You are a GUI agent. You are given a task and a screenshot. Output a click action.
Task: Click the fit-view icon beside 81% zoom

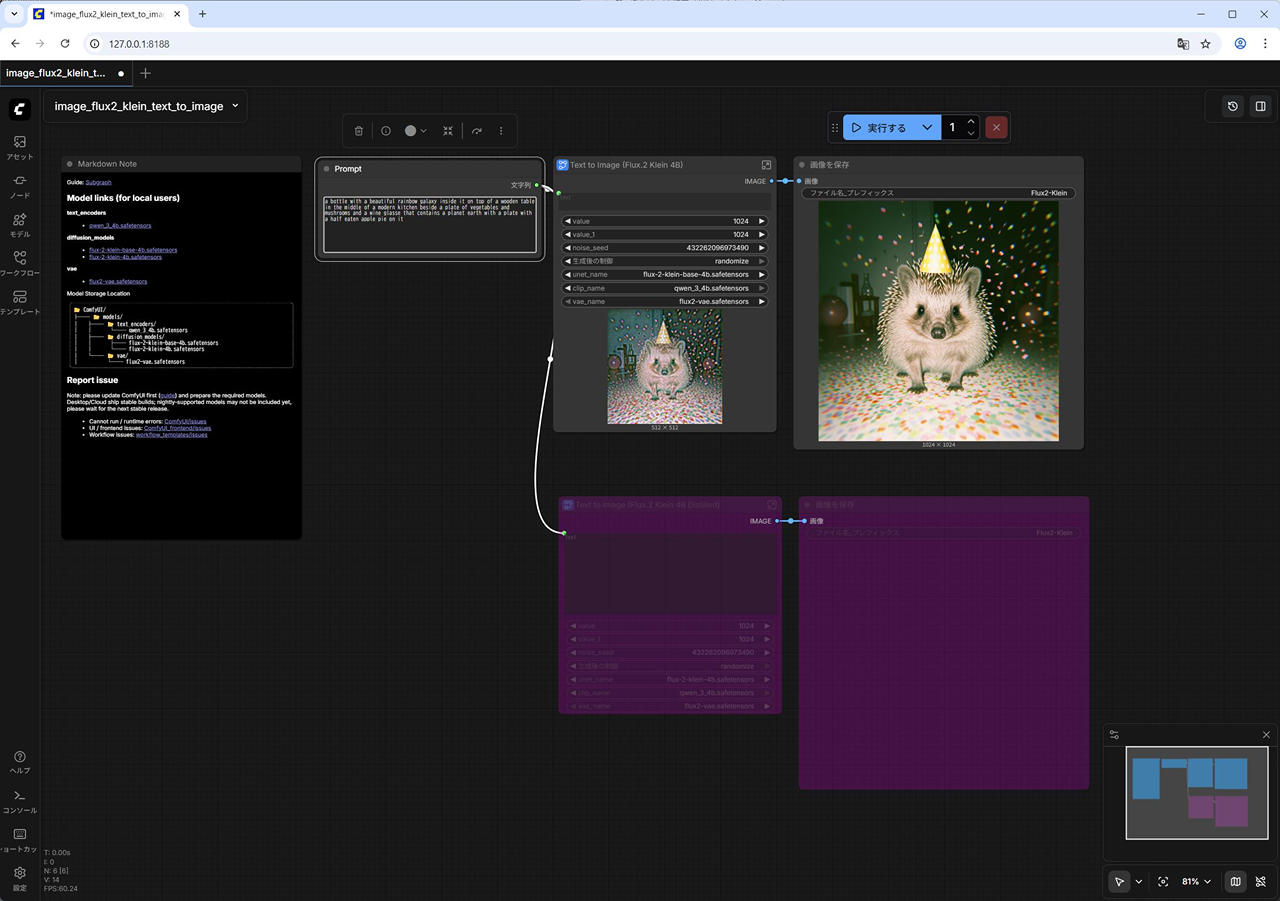click(1163, 882)
